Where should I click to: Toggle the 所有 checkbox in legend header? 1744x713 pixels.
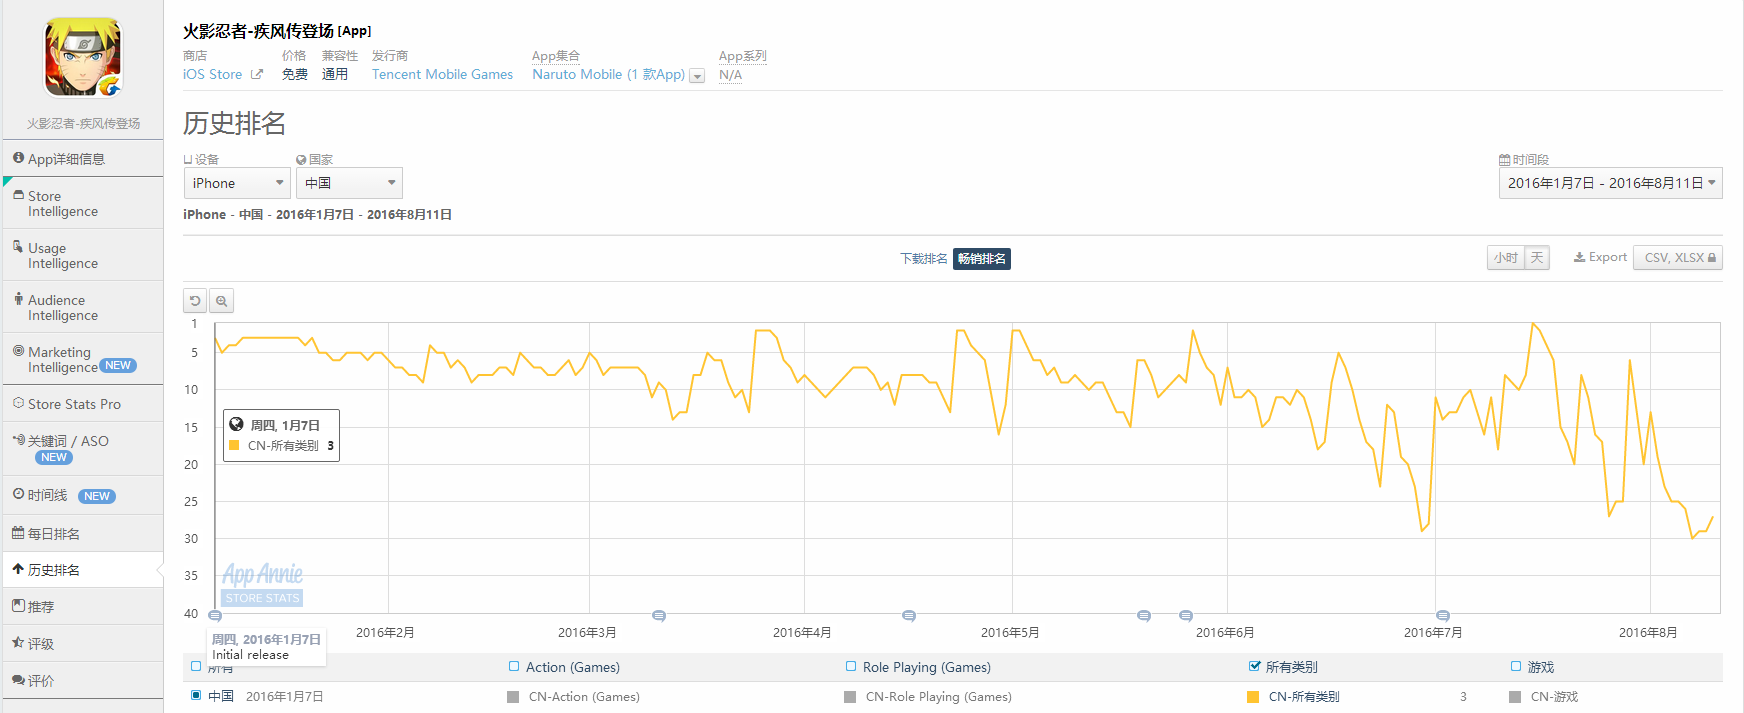click(196, 666)
